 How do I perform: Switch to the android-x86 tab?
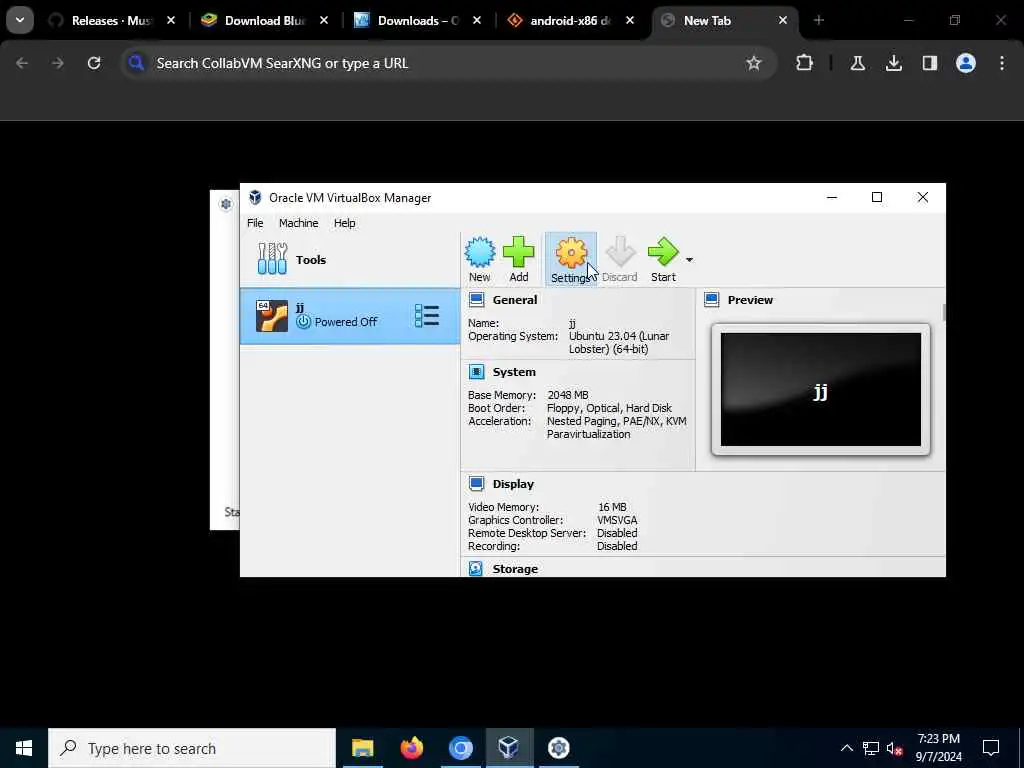(571, 20)
